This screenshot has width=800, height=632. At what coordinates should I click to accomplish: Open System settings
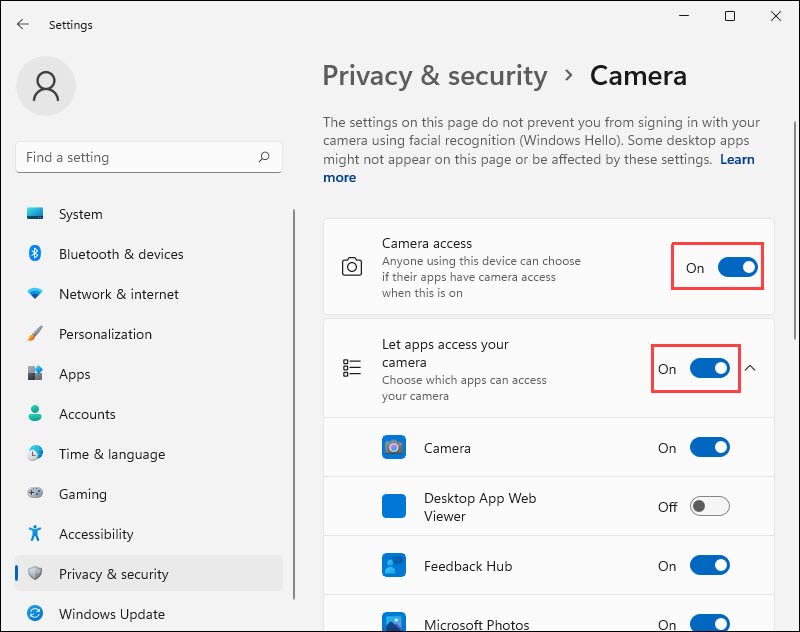pos(148,214)
